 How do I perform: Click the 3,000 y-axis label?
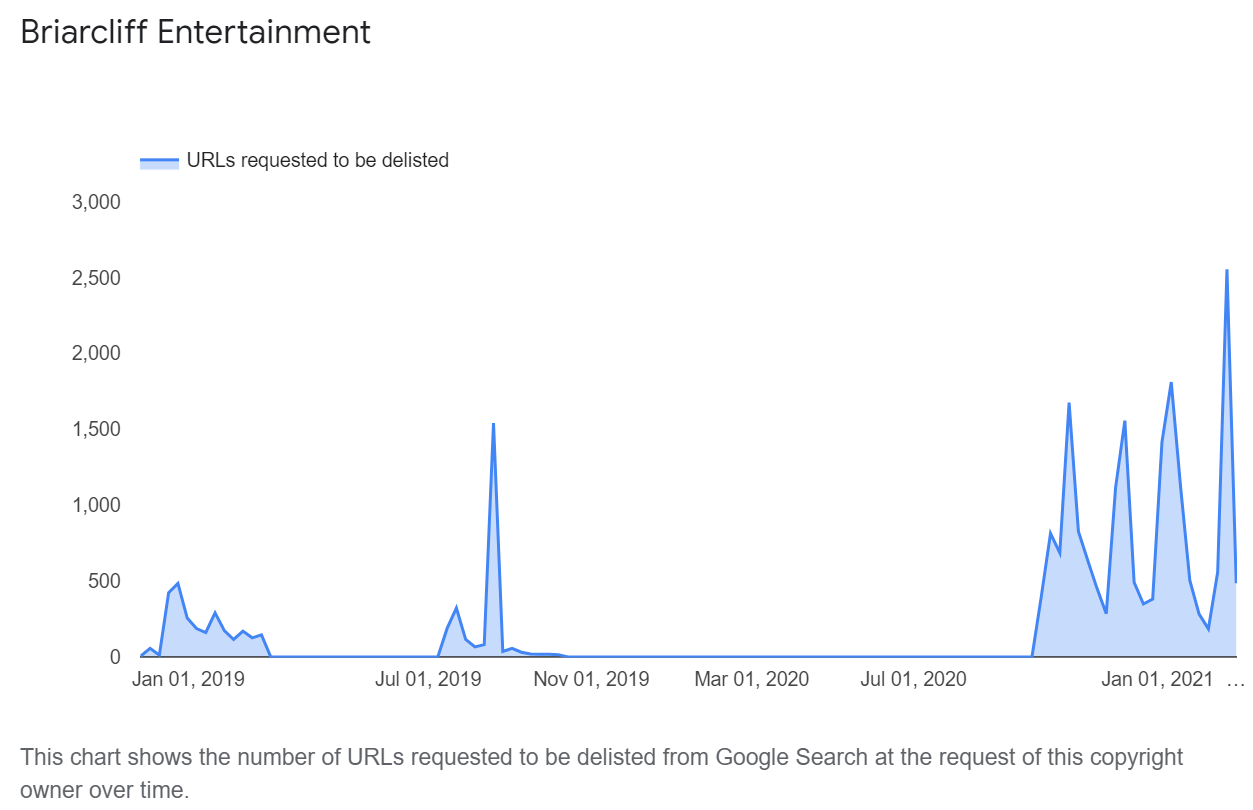point(96,202)
